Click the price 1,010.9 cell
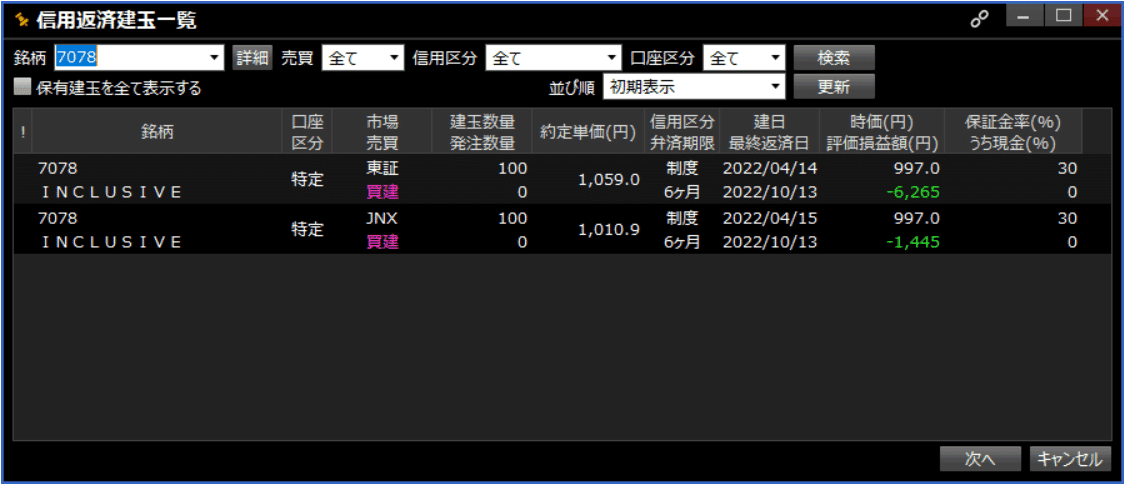 (x=608, y=229)
